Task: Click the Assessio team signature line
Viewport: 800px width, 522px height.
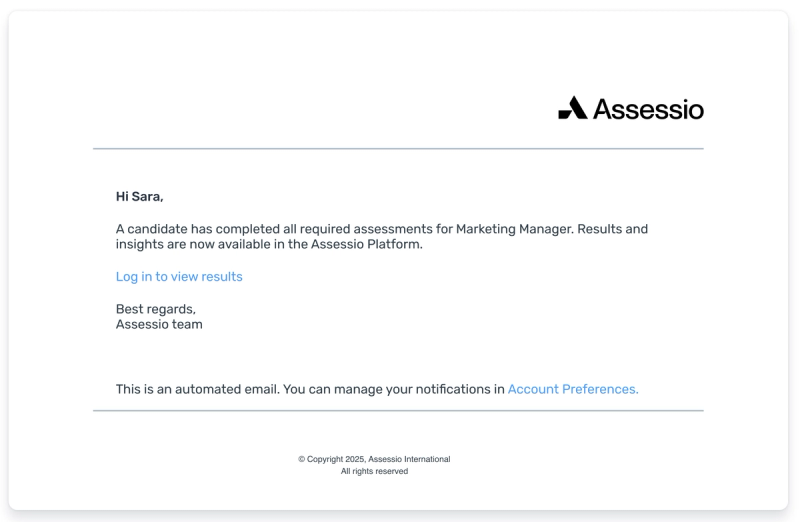Action: [x=159, y=325]
